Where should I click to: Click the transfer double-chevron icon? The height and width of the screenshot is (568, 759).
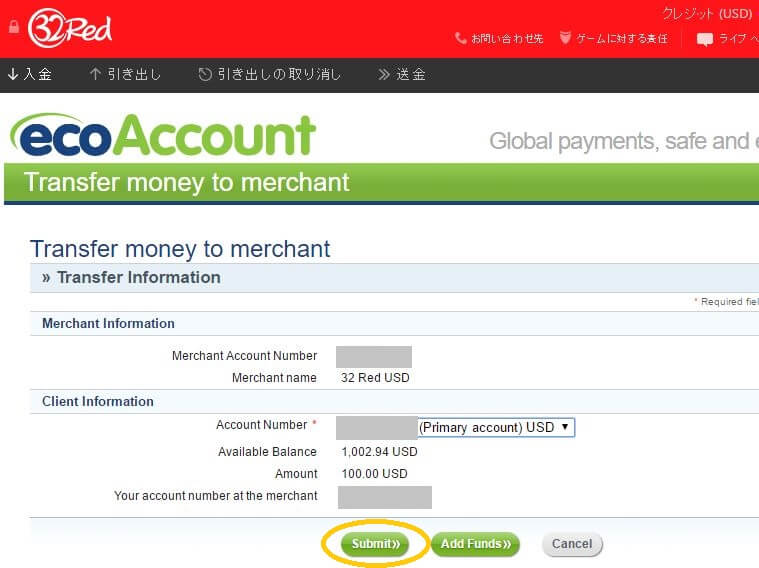384,74
